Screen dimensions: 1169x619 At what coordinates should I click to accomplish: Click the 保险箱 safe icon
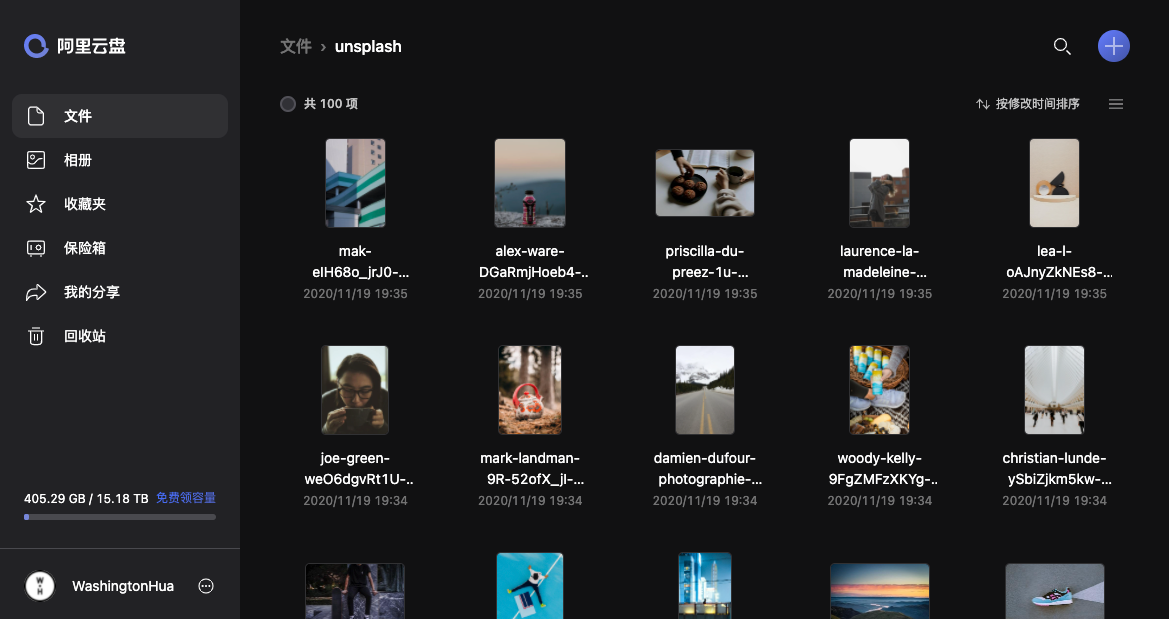[x=36, y=248]
